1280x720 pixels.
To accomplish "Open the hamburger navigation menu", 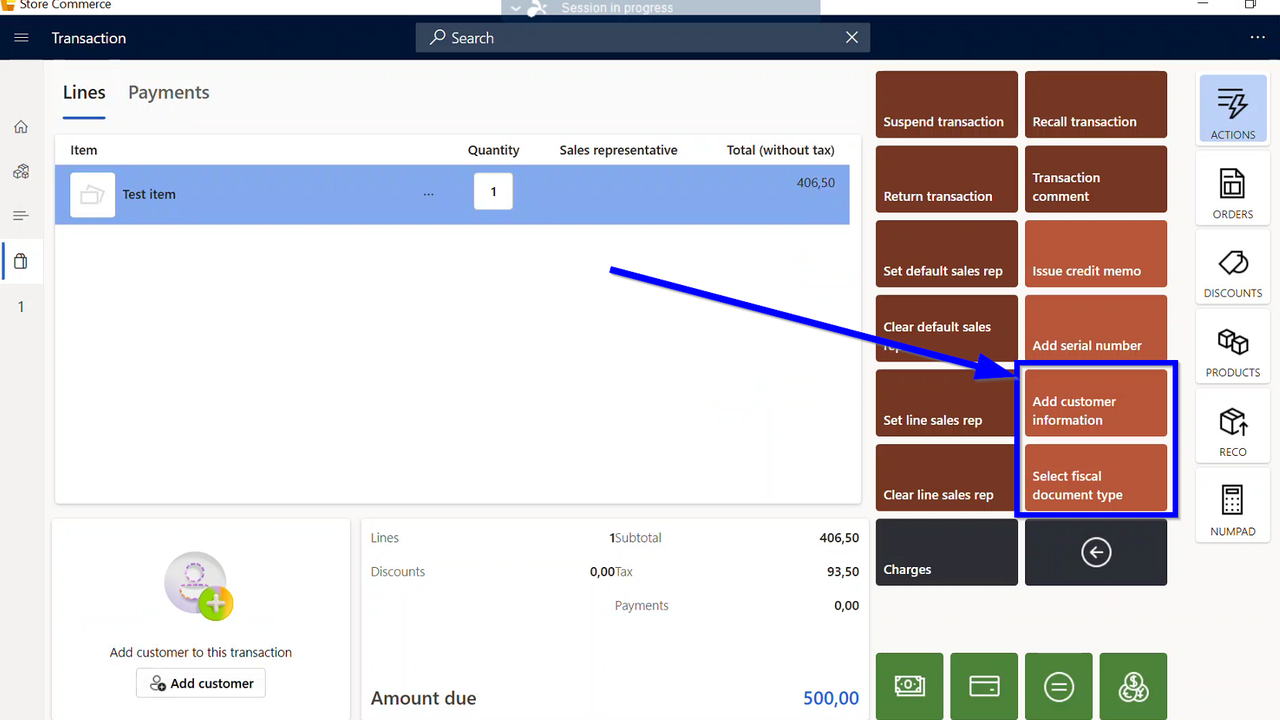I will [x=22, y=38].
